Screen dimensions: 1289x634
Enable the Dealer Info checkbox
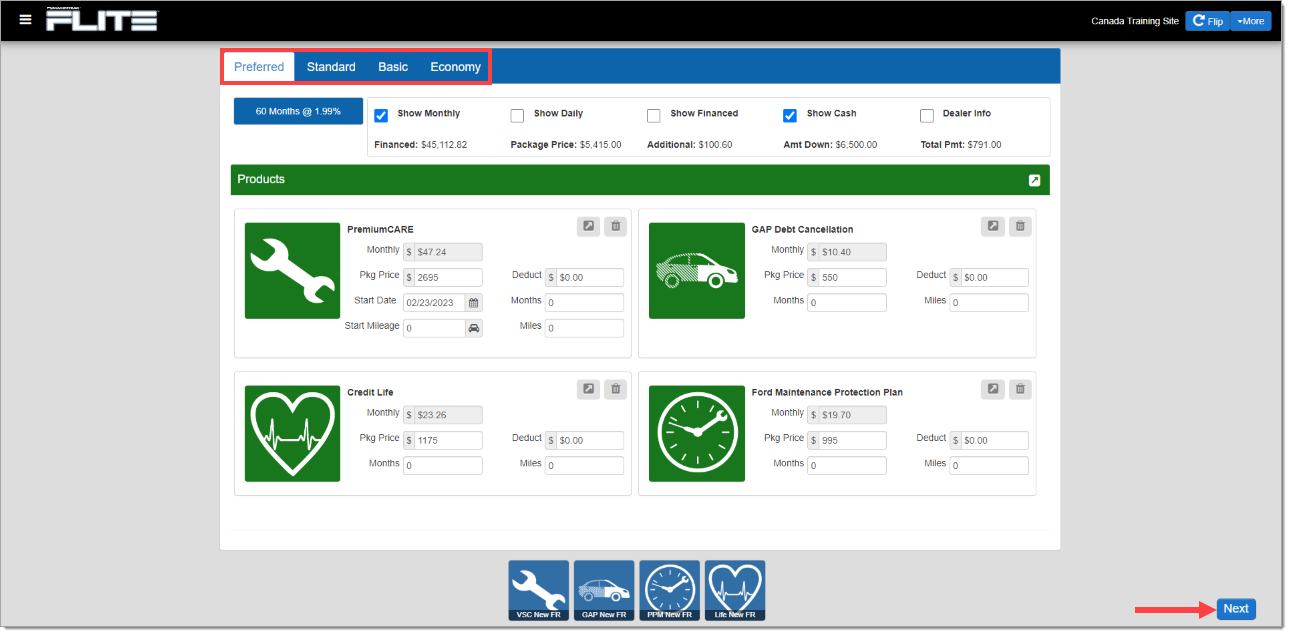(x=927, y=115)
